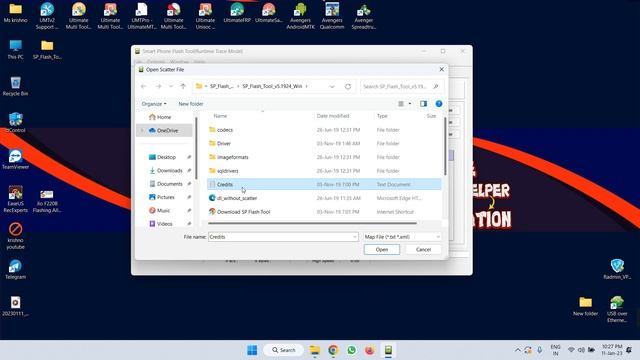Open recent locations dropdown arrow

tap(171, 86)
